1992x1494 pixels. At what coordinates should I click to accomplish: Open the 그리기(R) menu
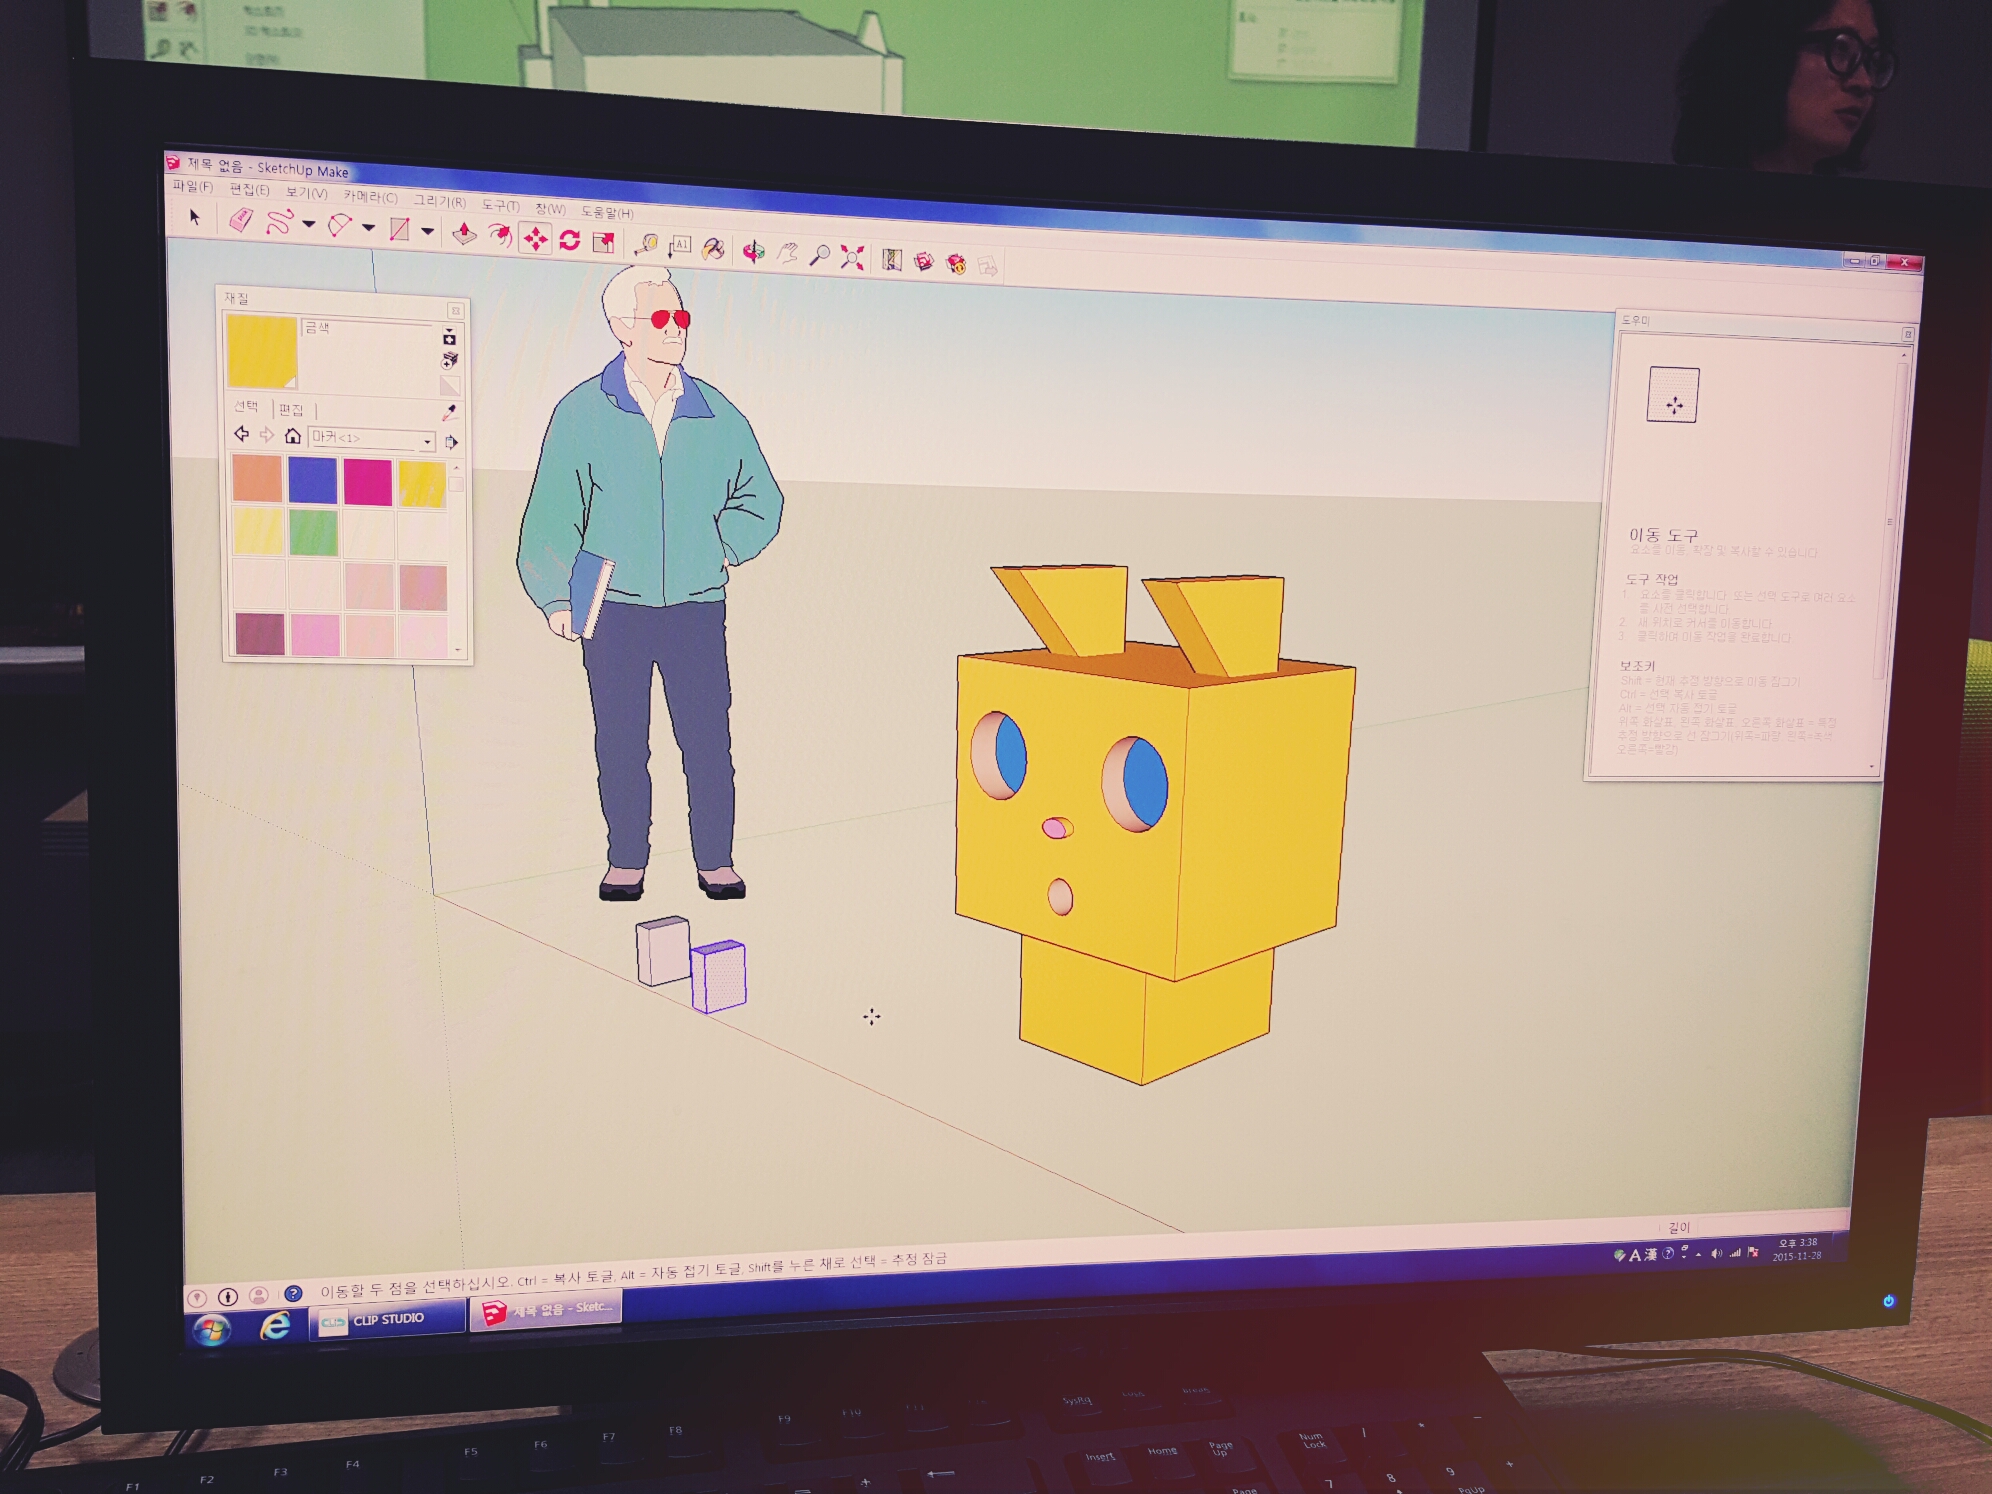(440, 201)
